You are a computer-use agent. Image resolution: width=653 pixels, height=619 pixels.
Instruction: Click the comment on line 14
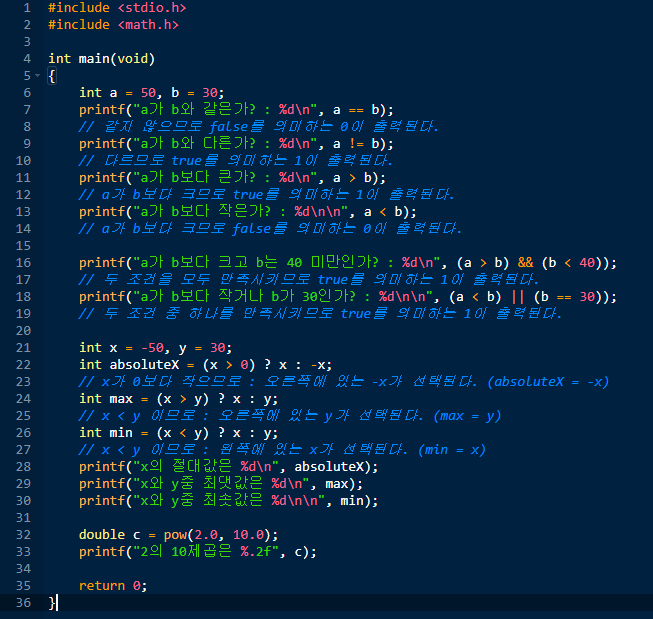tap(270, 229)
